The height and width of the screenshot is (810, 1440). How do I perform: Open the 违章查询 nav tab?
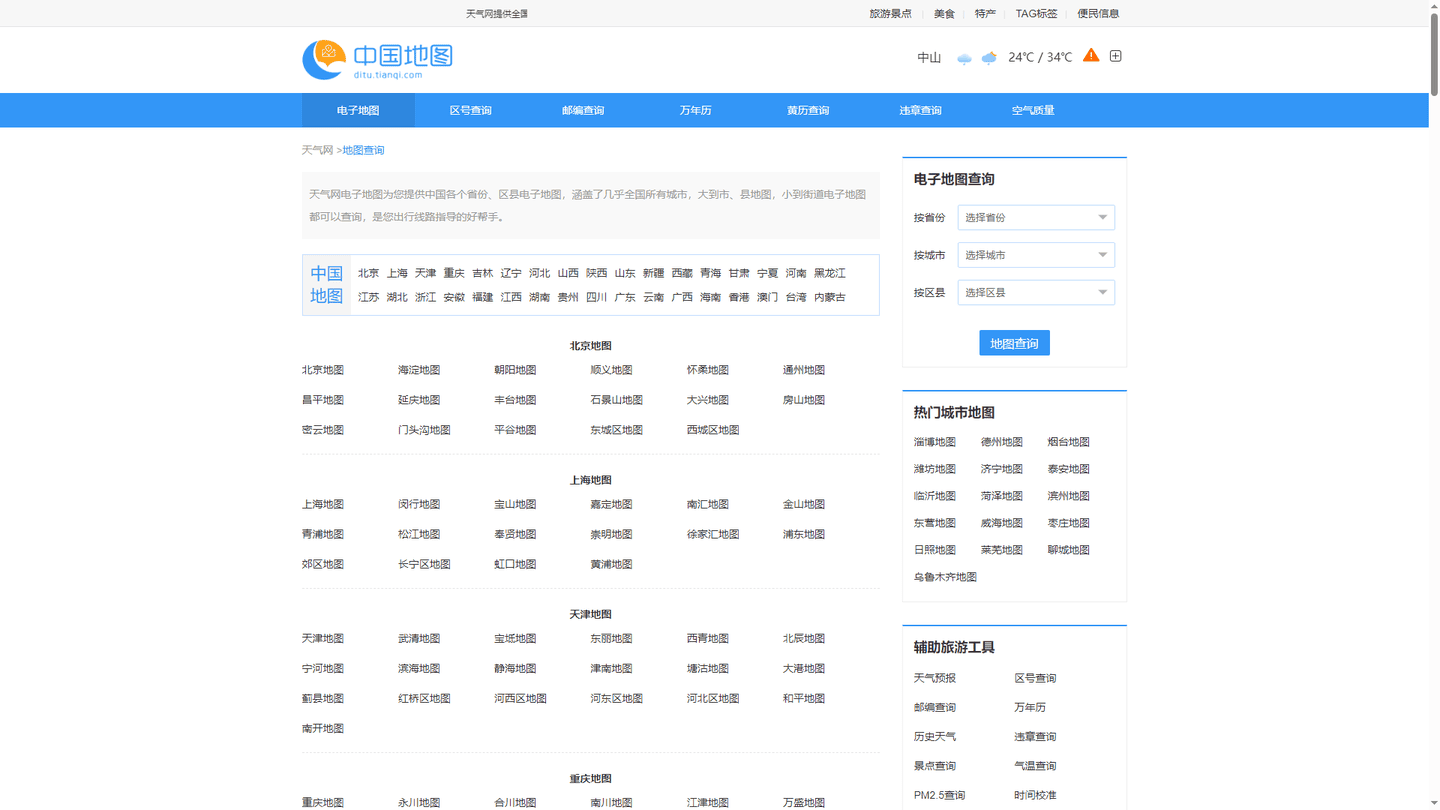(x=920, y=110)
